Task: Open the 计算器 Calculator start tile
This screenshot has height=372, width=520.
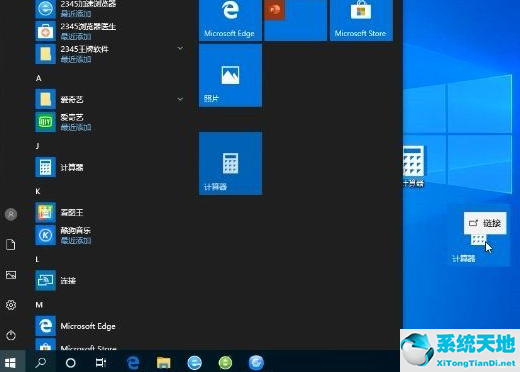Action: click(230, 163)
